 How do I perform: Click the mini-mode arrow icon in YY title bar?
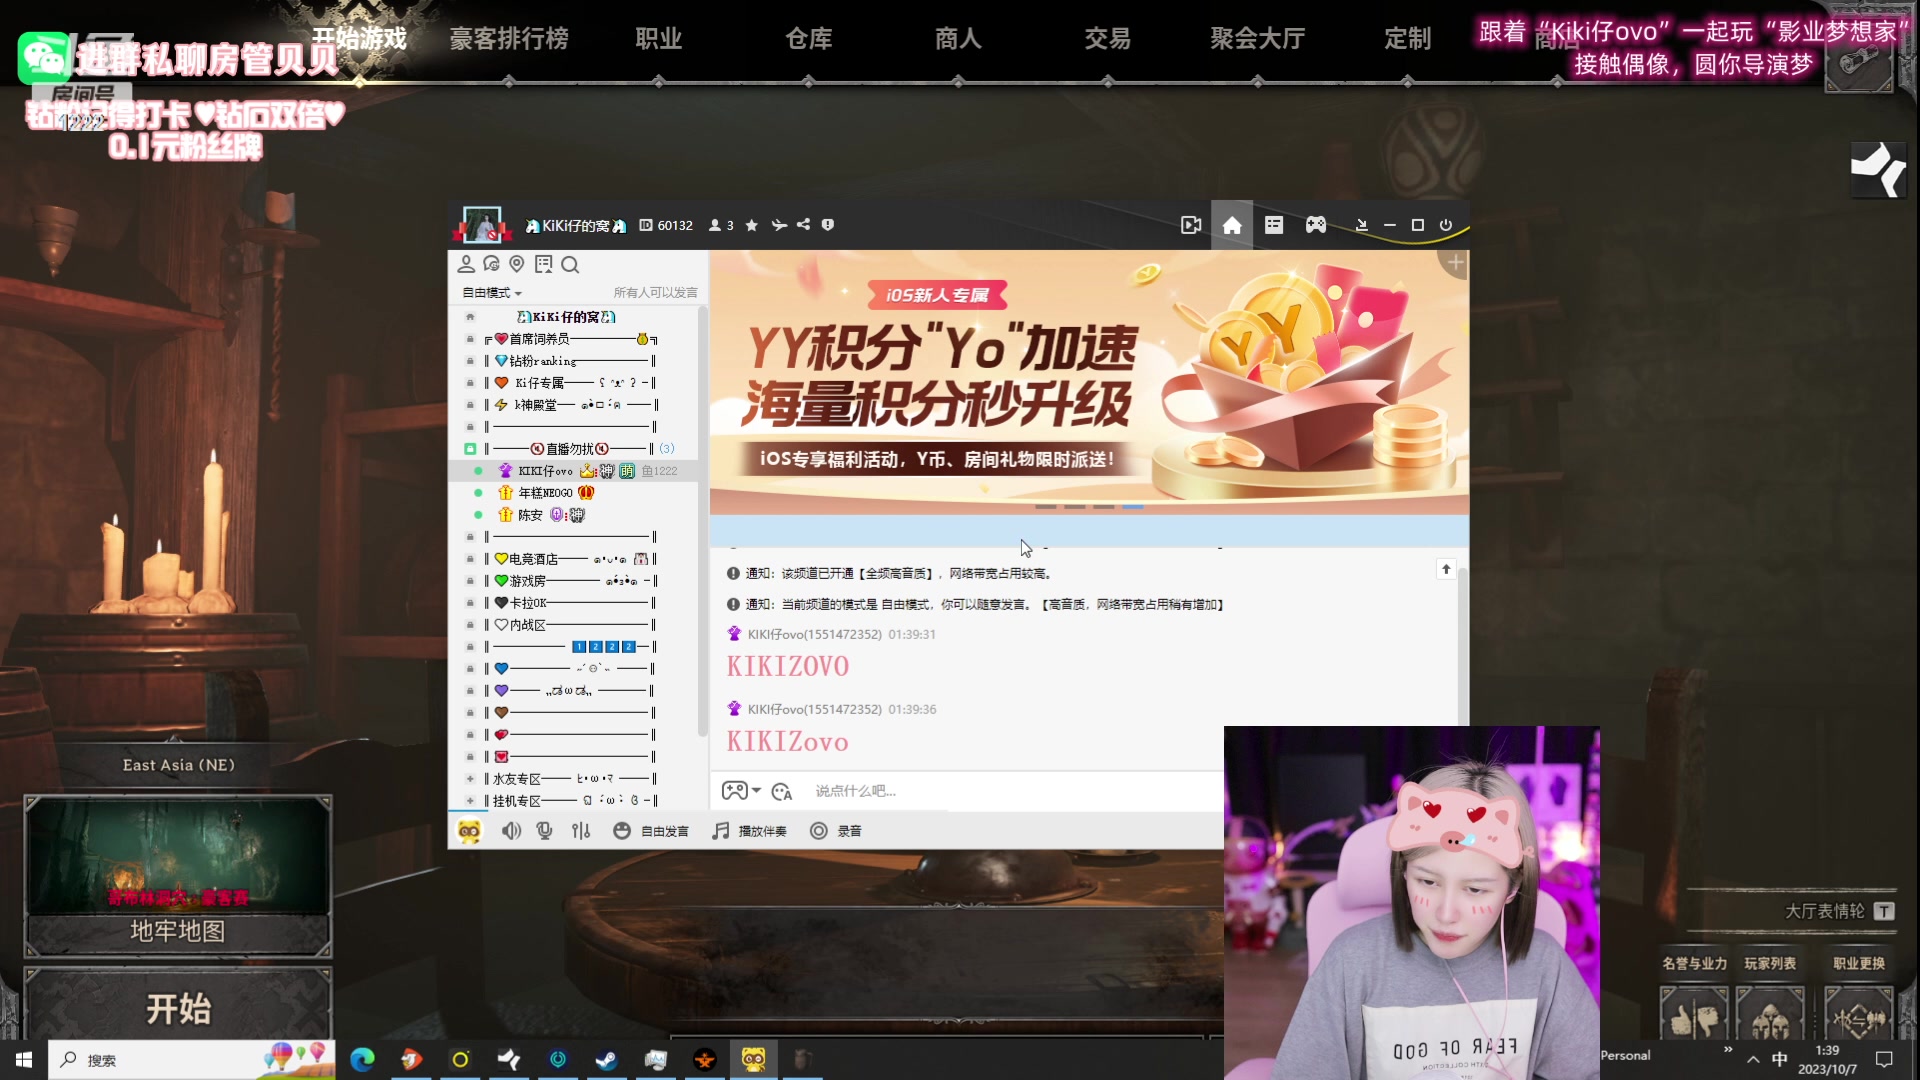point(1361,226)
